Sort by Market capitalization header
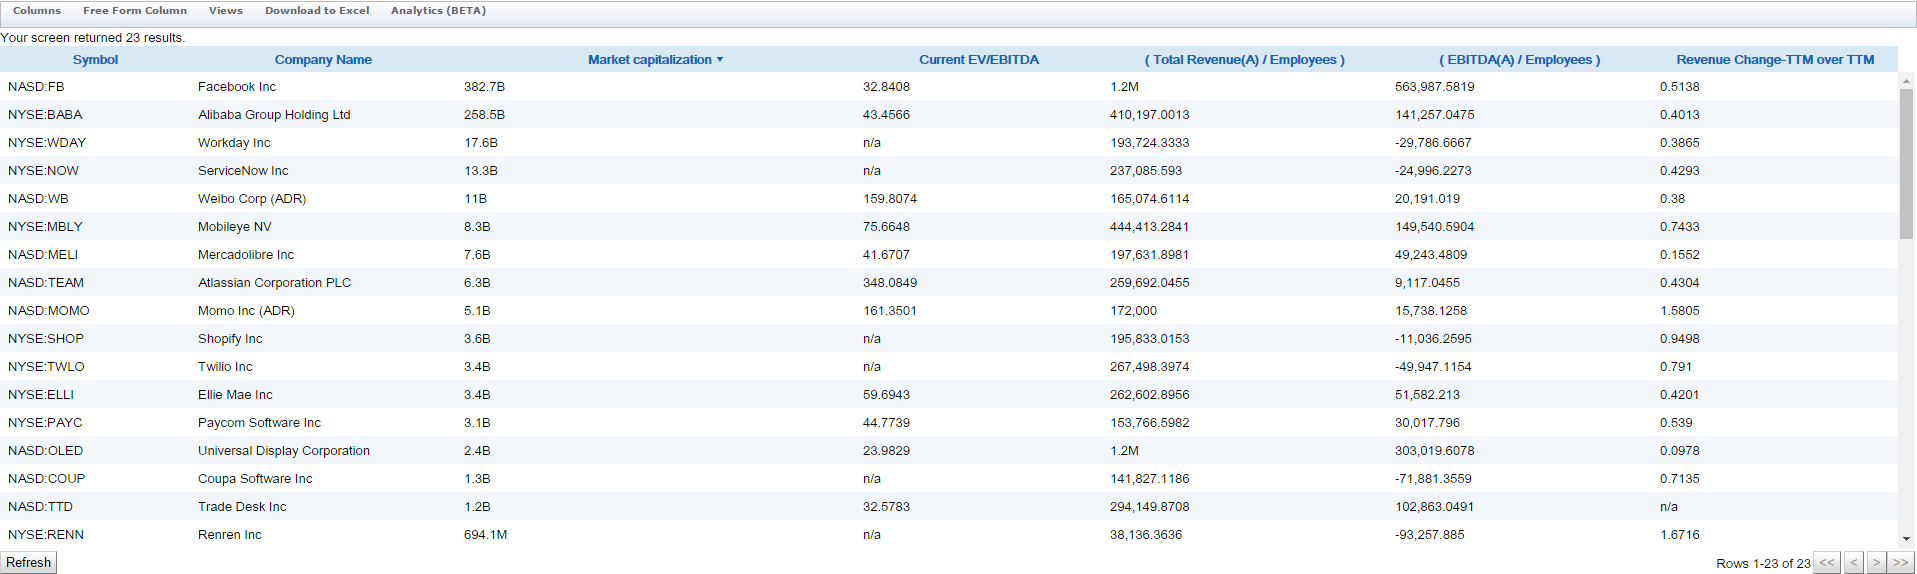The image size is (1917, 574). pyautogui.click(x=650, y=60)
